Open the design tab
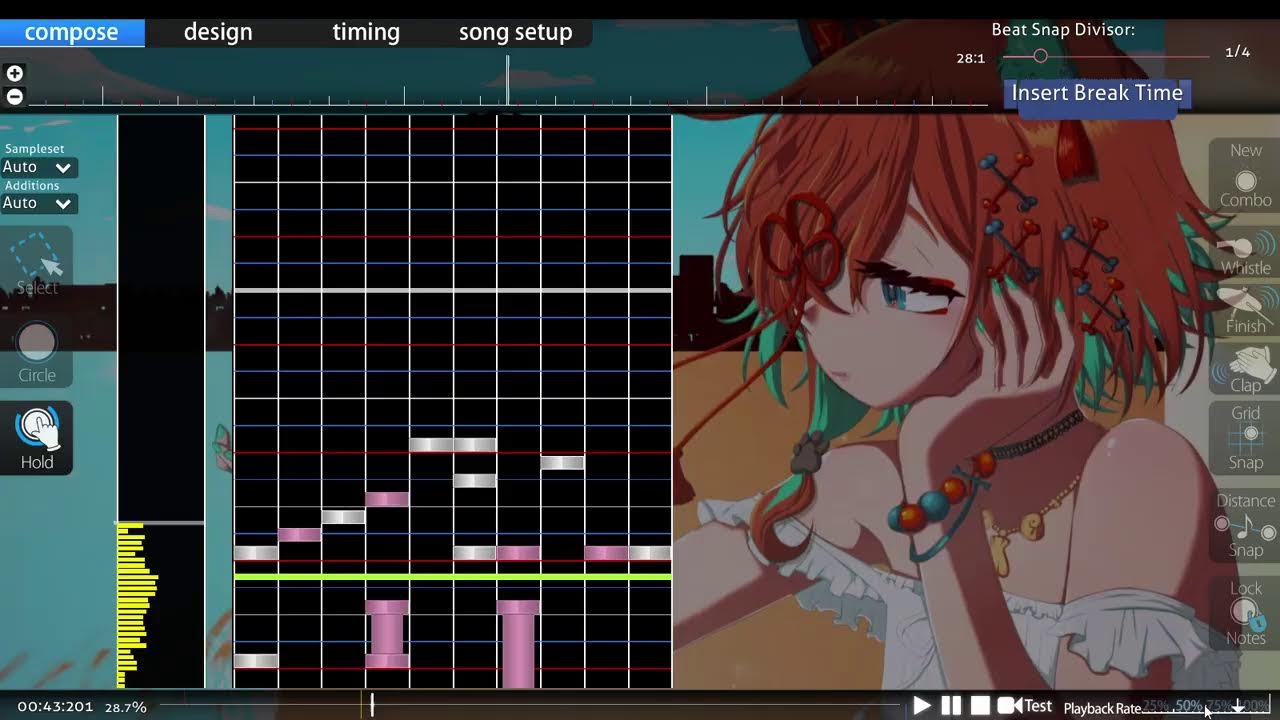The image size is (1280, 720). click(x=218, y=32)
